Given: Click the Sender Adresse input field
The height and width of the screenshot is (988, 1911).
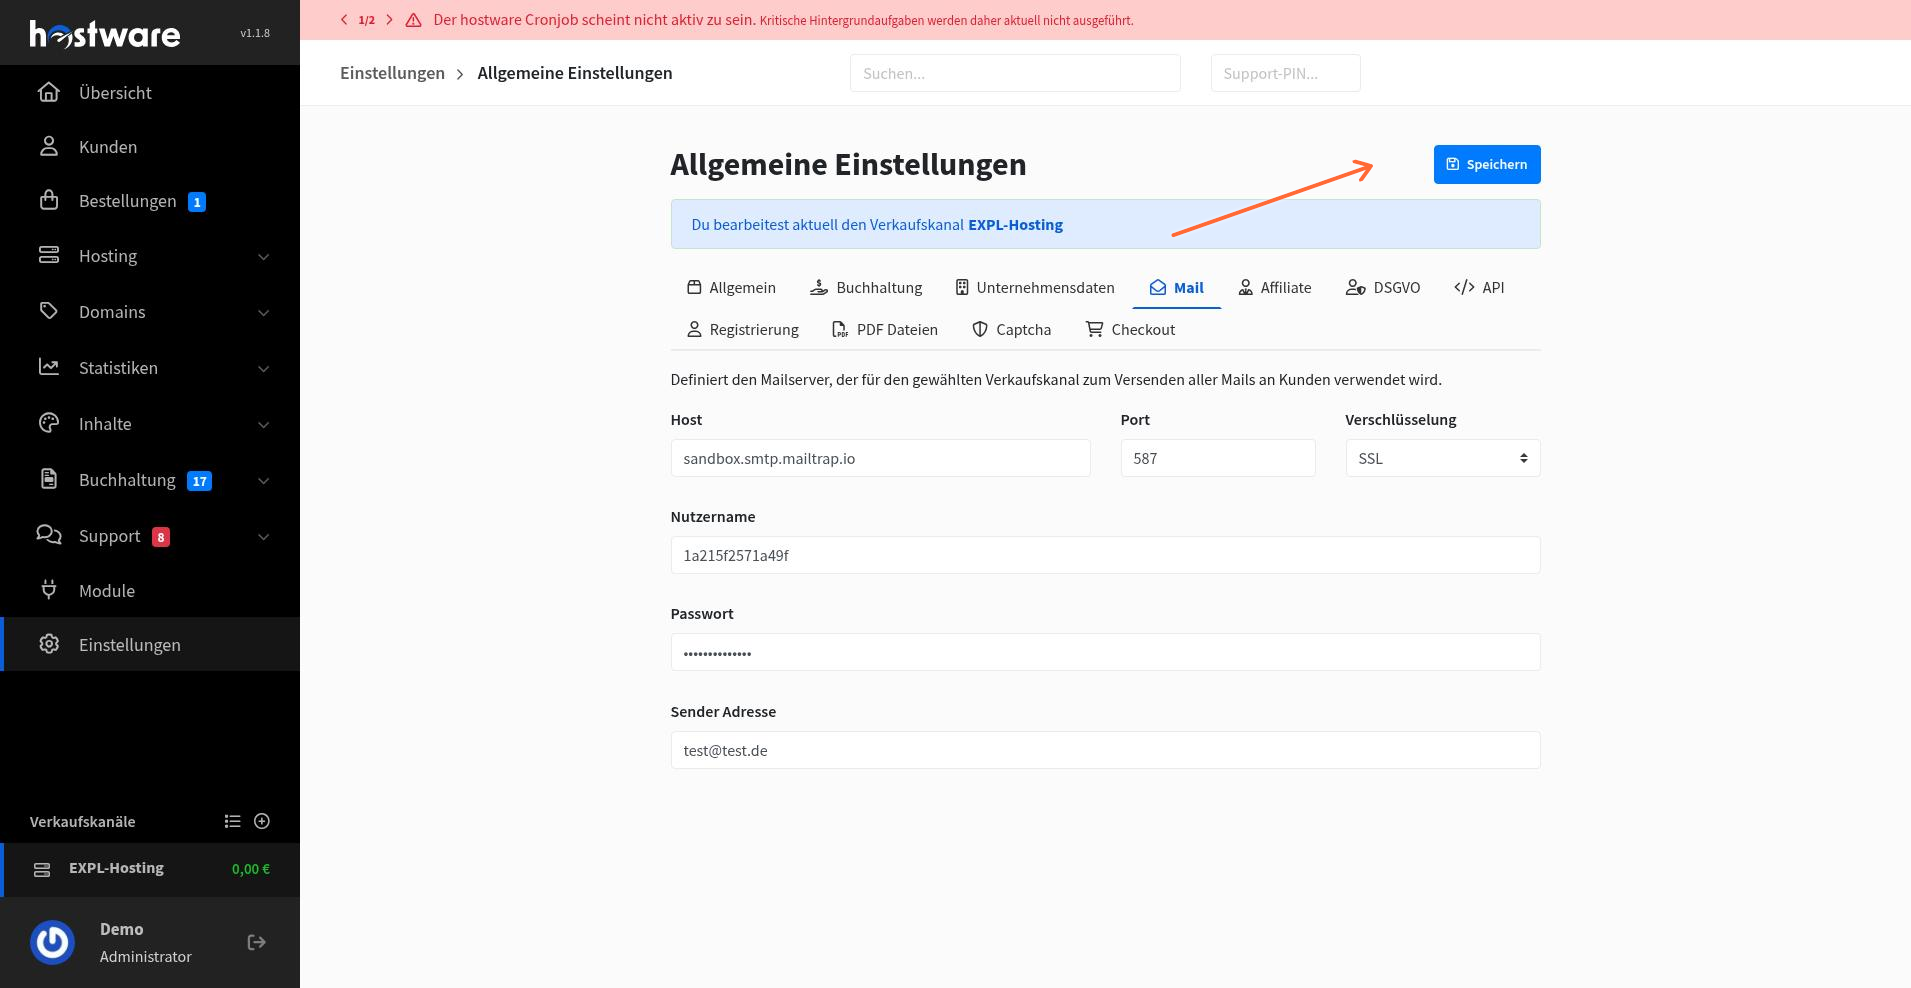Looking at the screenshot, I should pos(1105,750).
